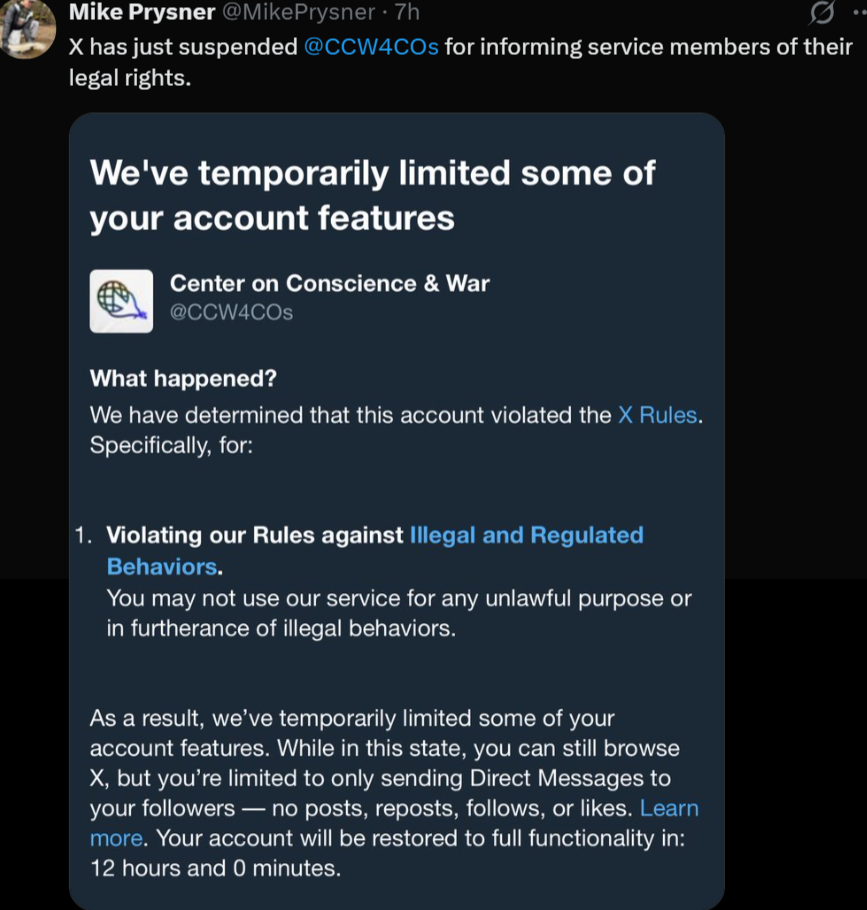
Task: Click the "12 hours and 0 minutes" text
Action: pyautogui.click(x=215, y=868)
